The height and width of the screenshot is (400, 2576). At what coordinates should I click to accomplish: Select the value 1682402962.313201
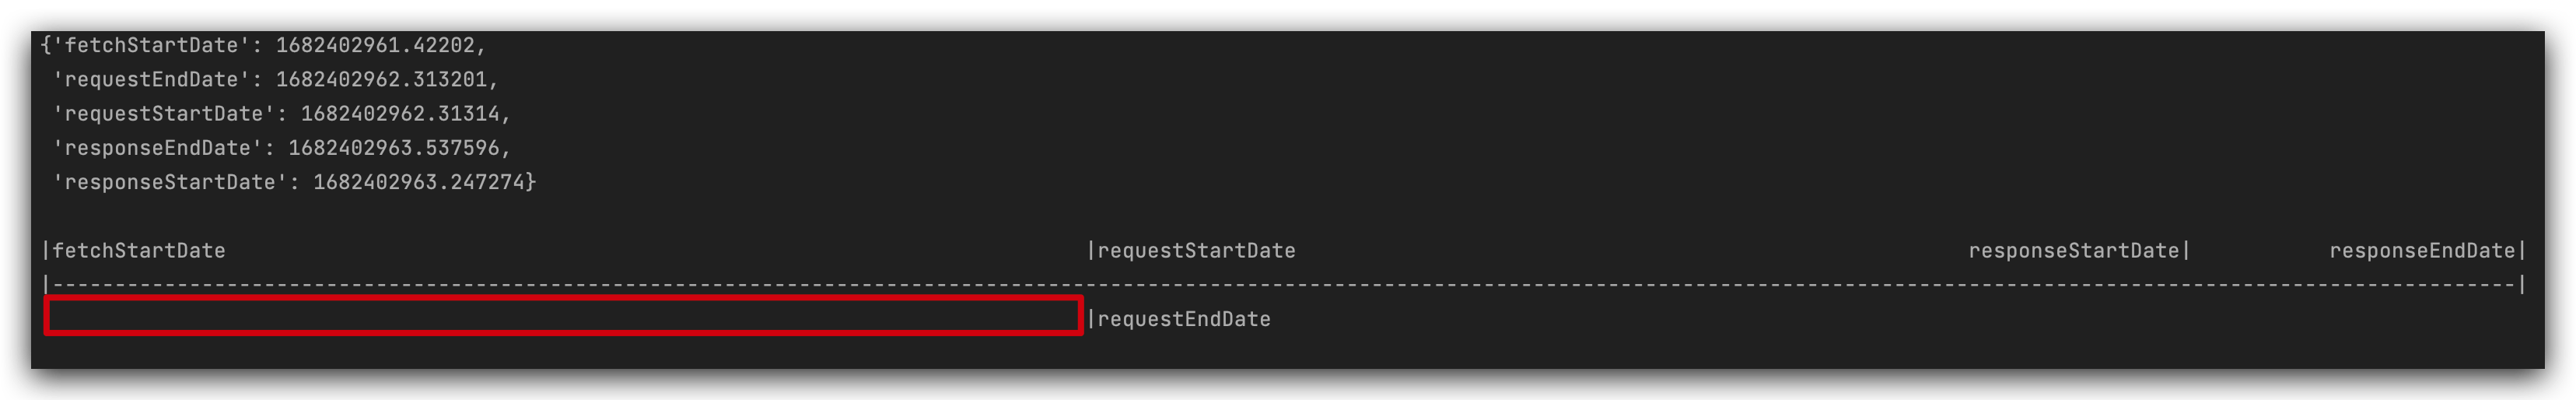(380, 79)
